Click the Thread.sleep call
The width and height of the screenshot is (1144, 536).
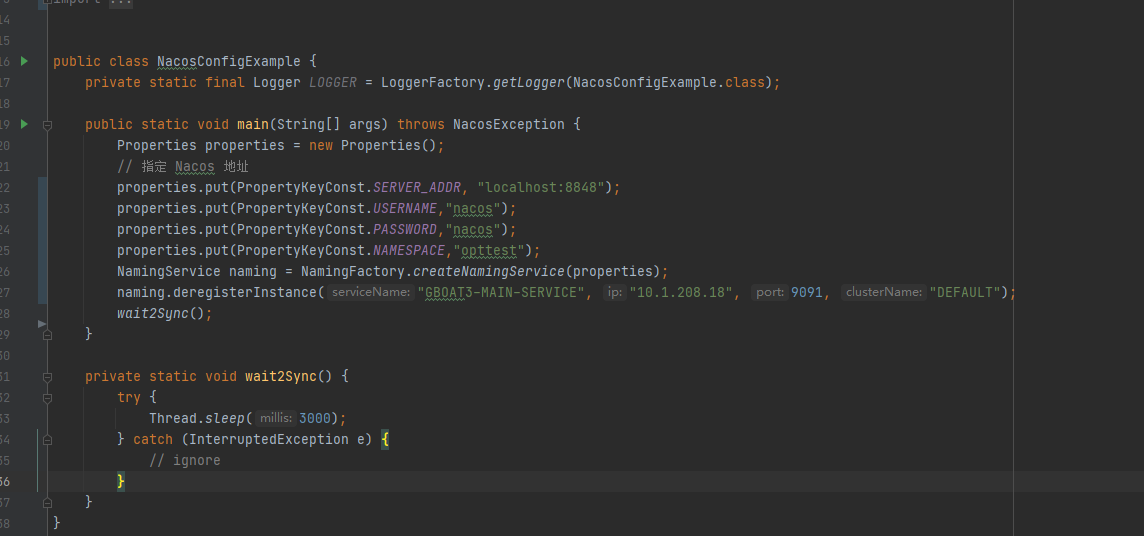(197, 419)
